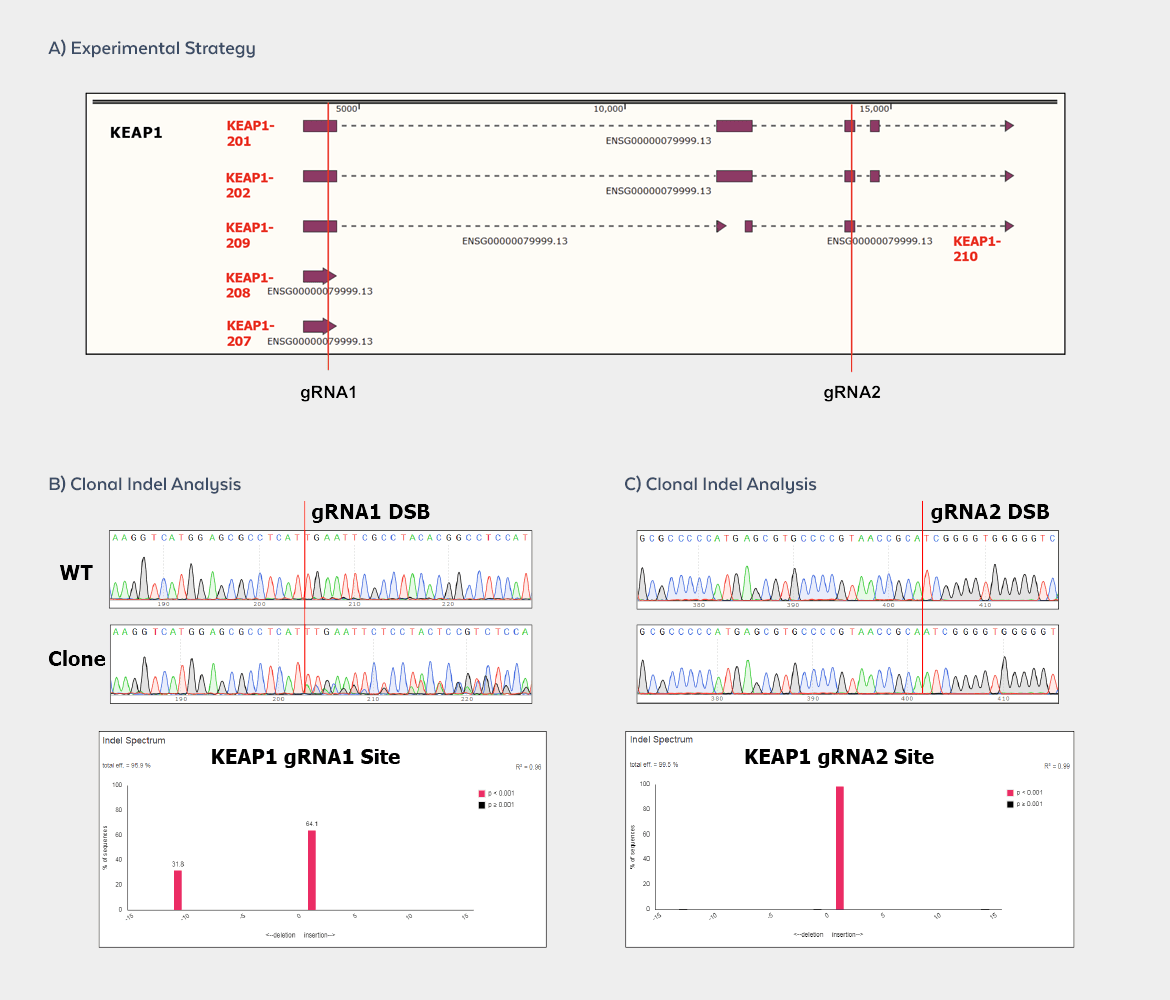The image size is (1170, 1000).
Task: Click the large middle exon of KEAP1-201
Action: (x=734, y=126)
